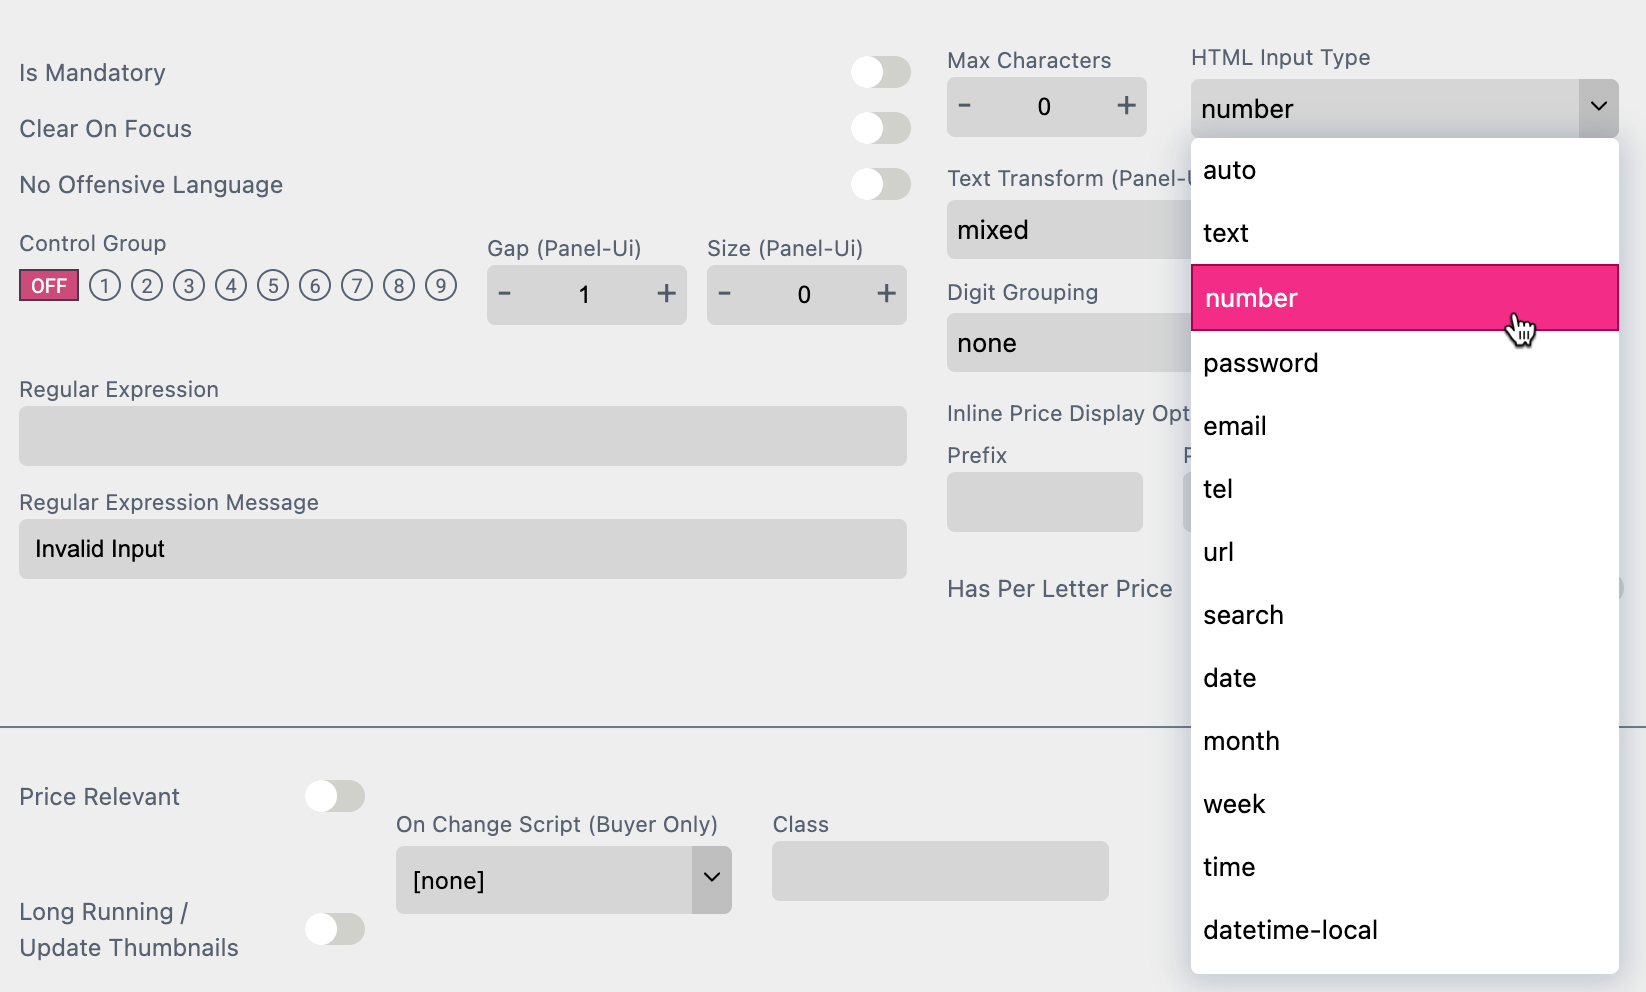Screen dimensions: 1646x992
Task: Click the Prefix field under Inline Price Display
Action: (x=1044, y=502)
